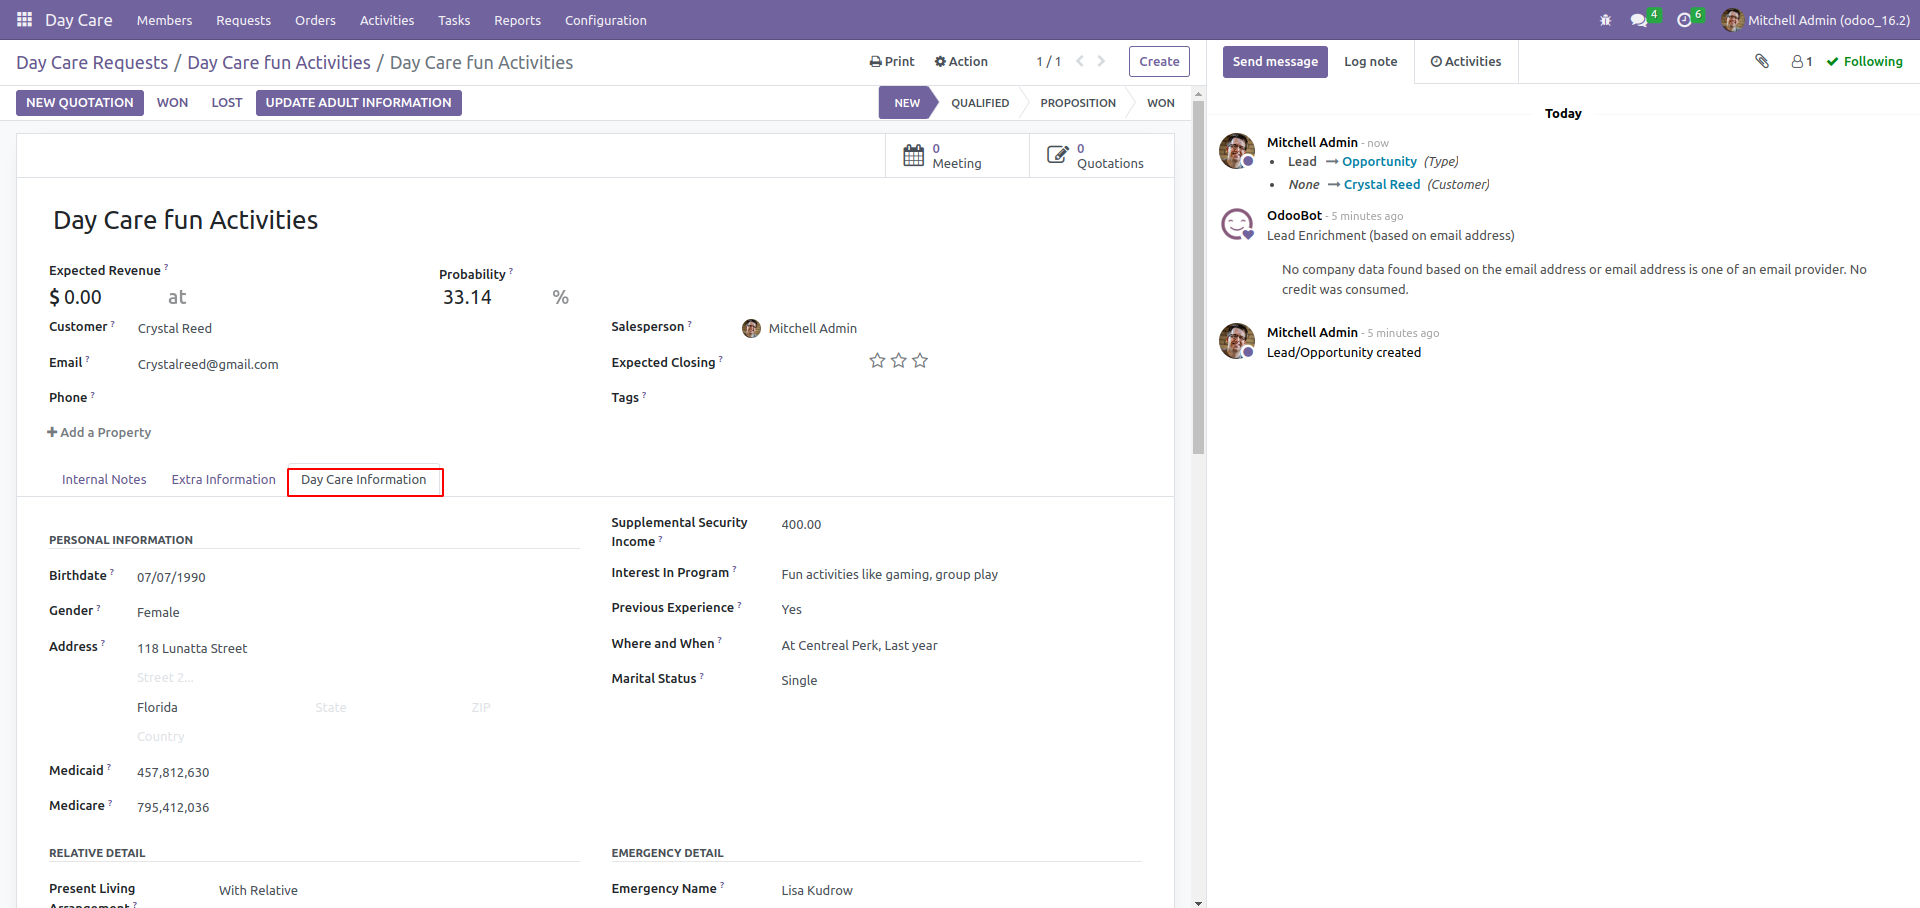
Task: Go to Day Care Requests breadcrumb
Action: [x=92, y=62]
